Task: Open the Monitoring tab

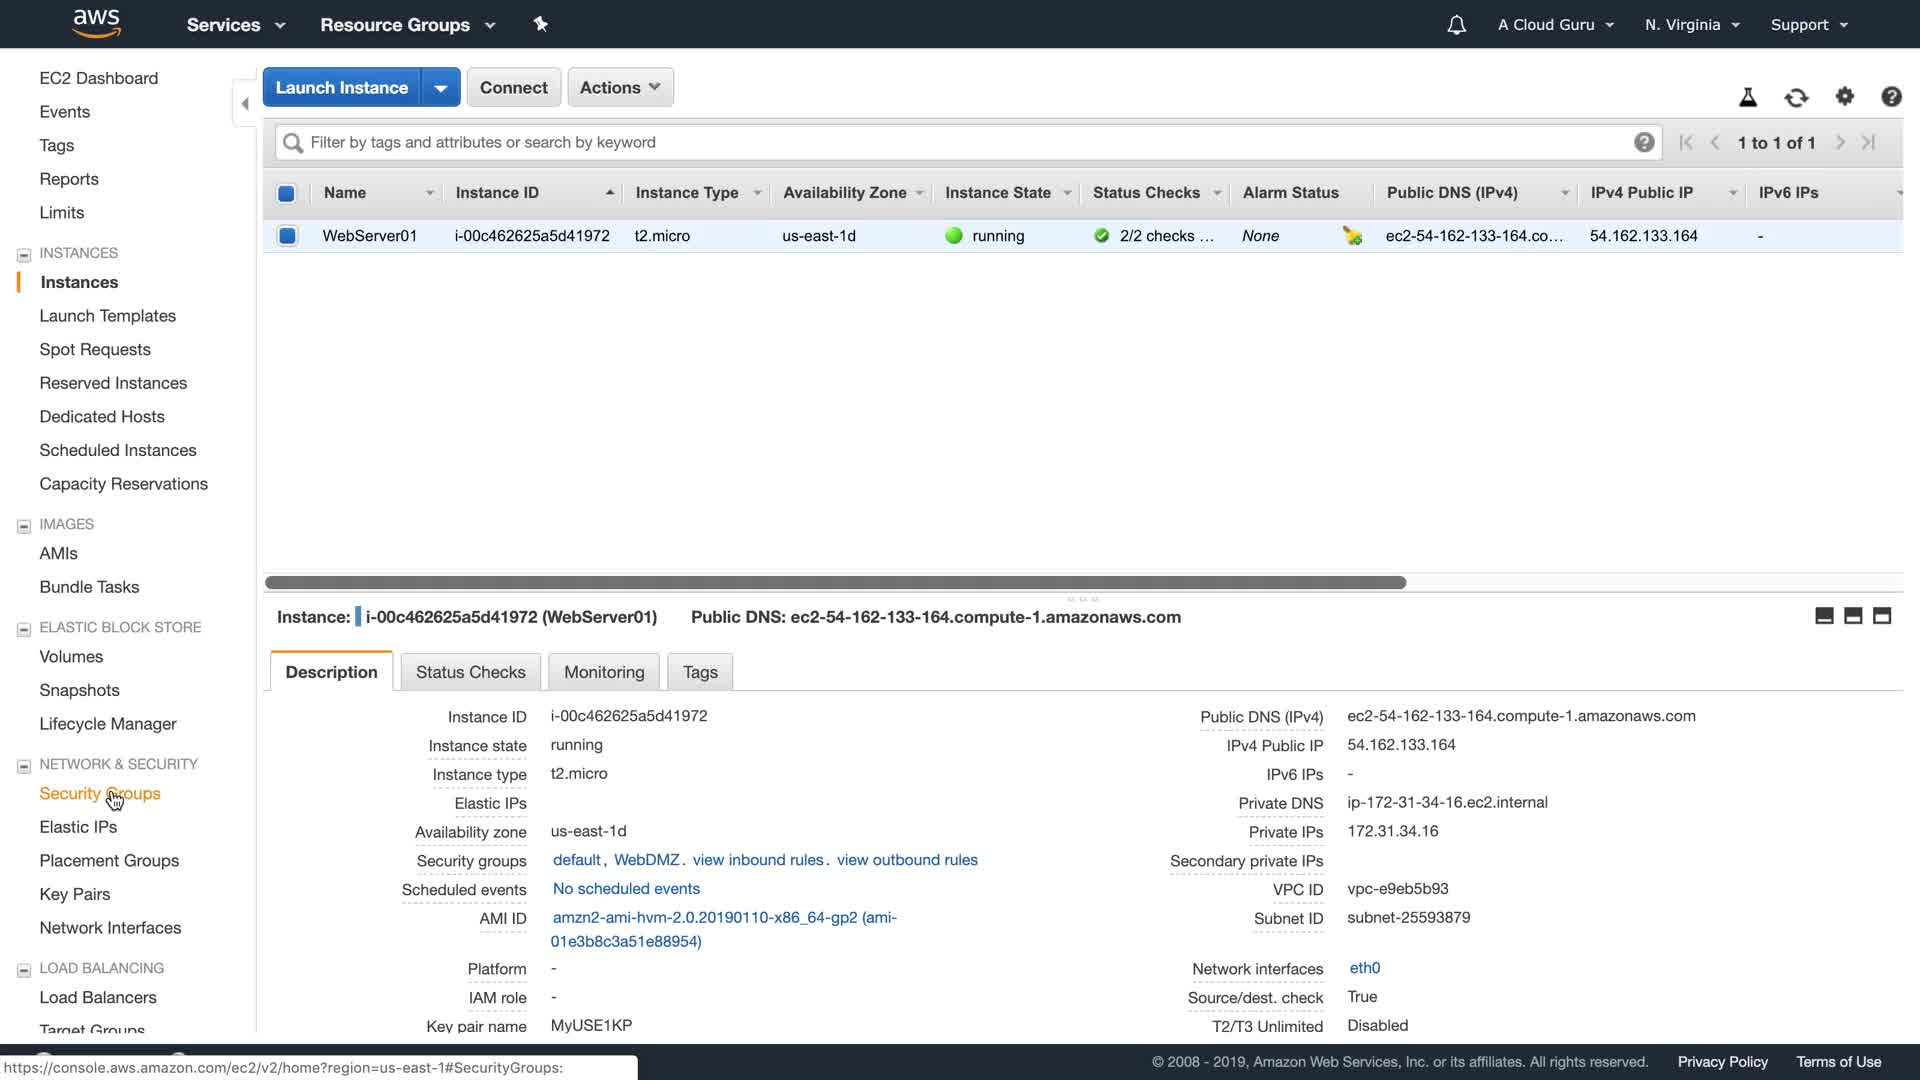Action: [604, 672]
